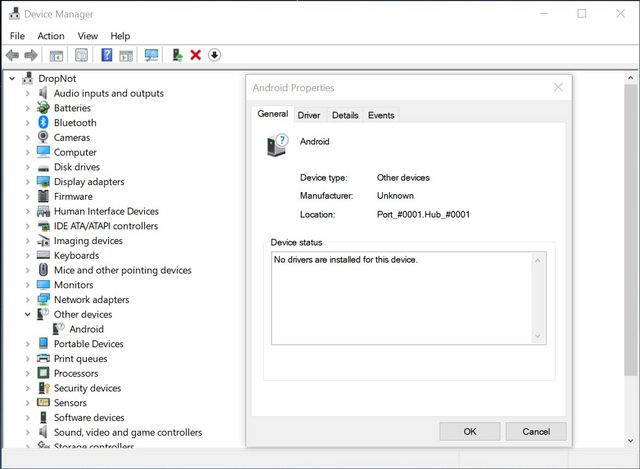
Task: Click the Bluetooth category icon
Action: 43,122
